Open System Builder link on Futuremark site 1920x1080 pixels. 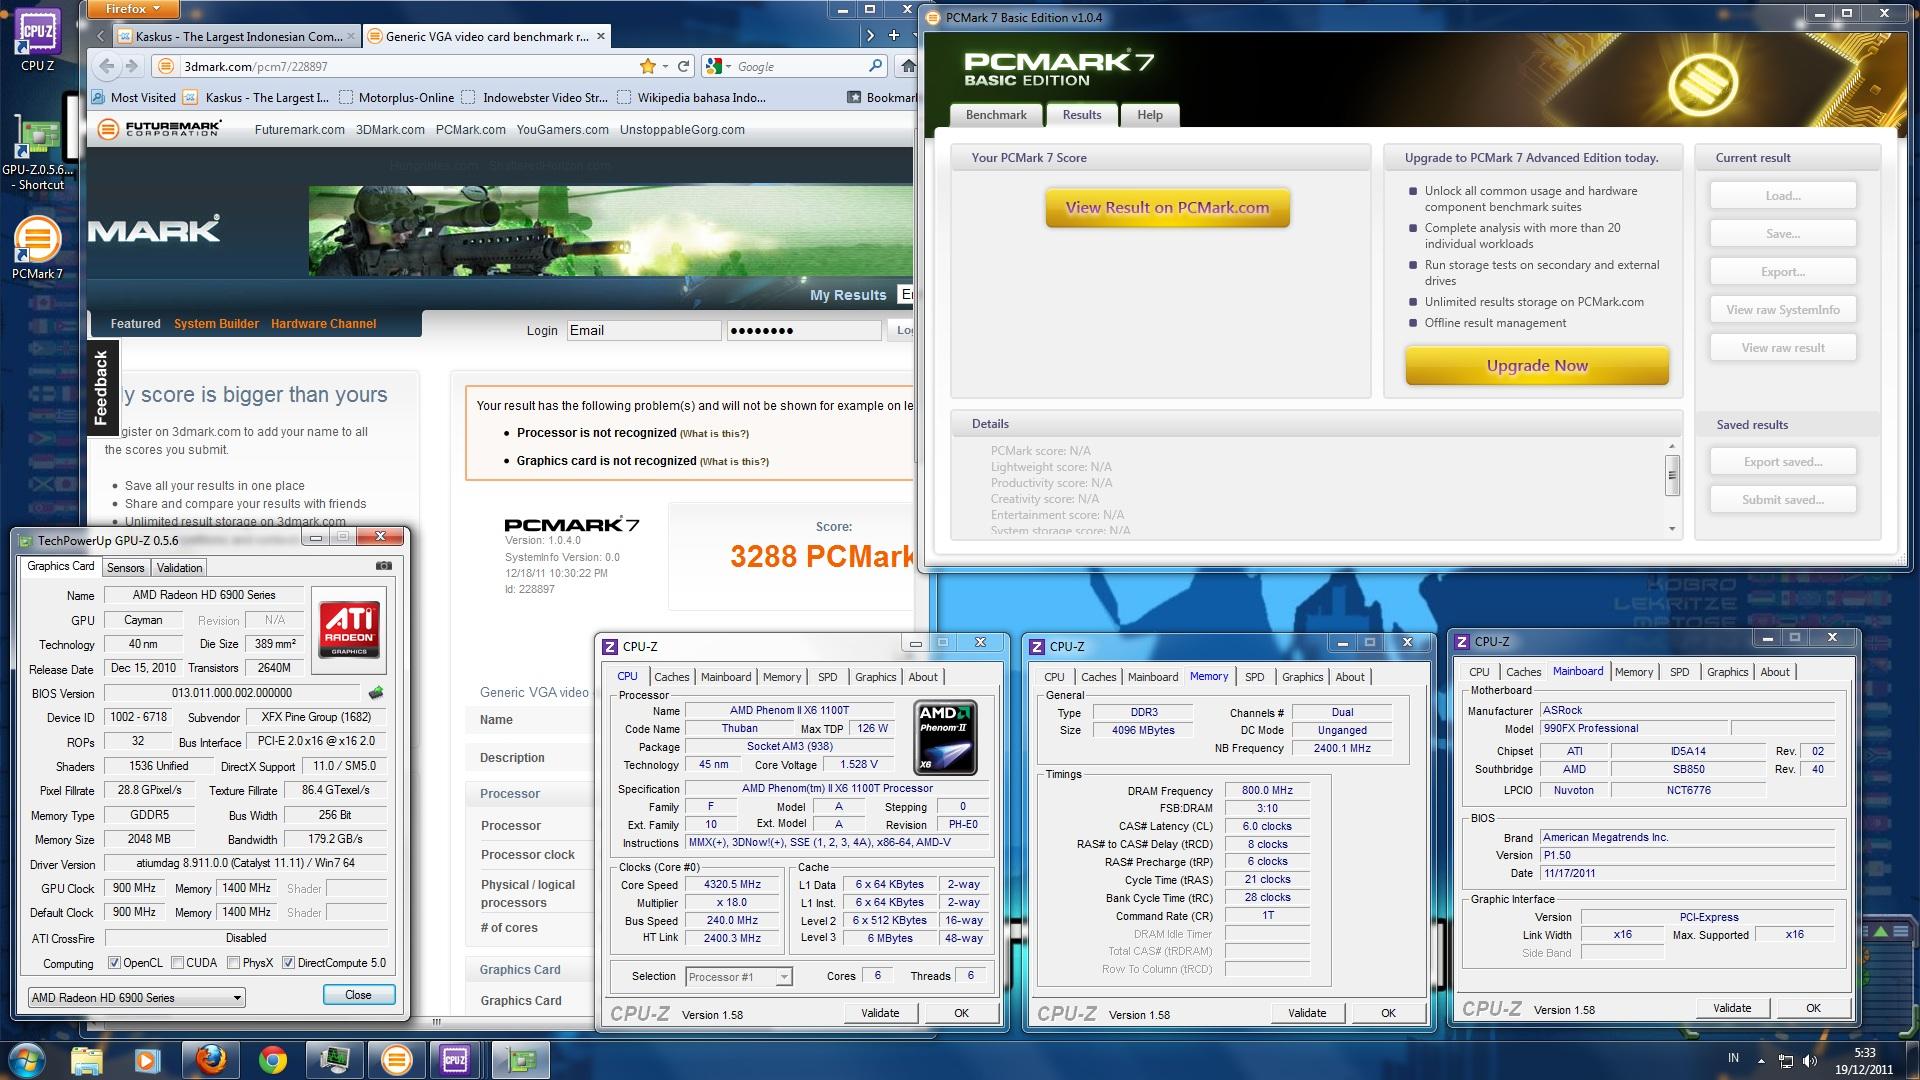pos(216,324)
